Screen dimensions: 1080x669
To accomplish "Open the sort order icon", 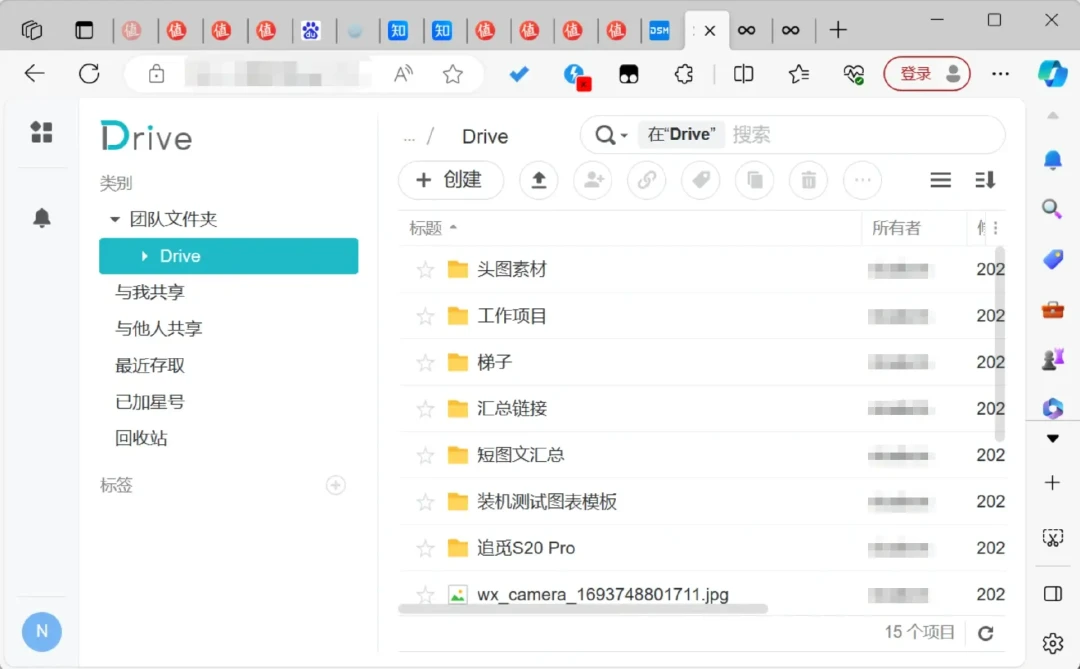I will pyautogui.click(x=985, y=180).
